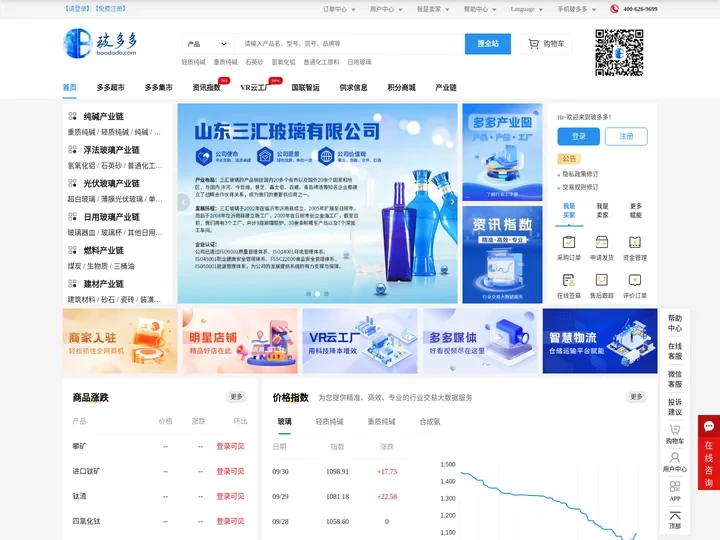The height and width of the screenshot is (540, 720).
Task: Open sidebar 购物车 cart icon
Action: tap(675, 430)
